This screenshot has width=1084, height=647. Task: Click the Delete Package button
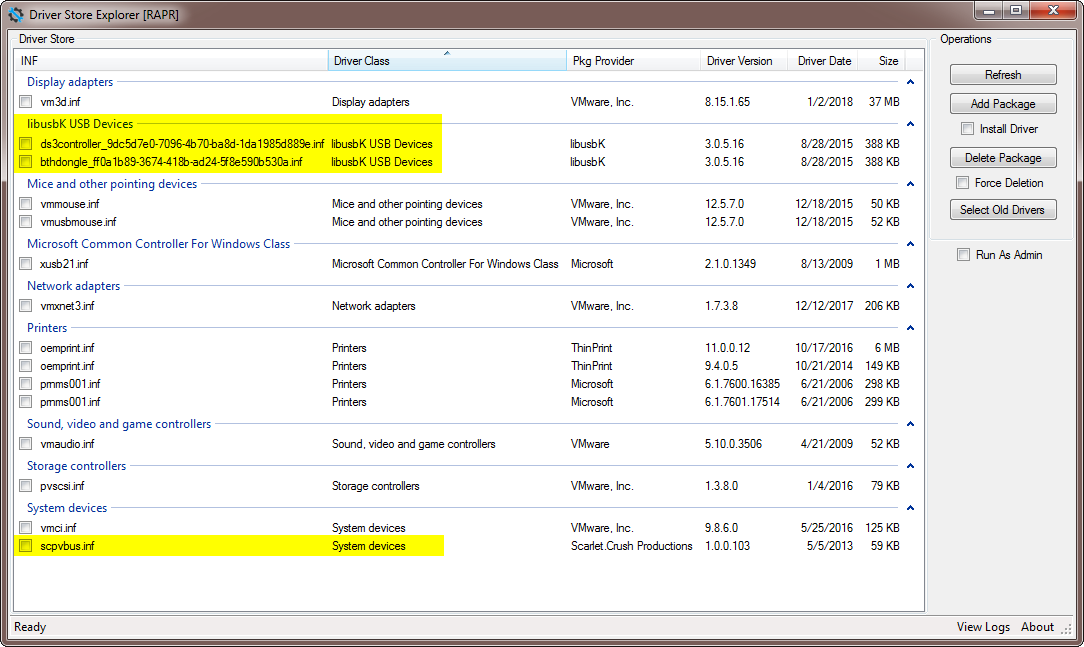[1003, 158]
